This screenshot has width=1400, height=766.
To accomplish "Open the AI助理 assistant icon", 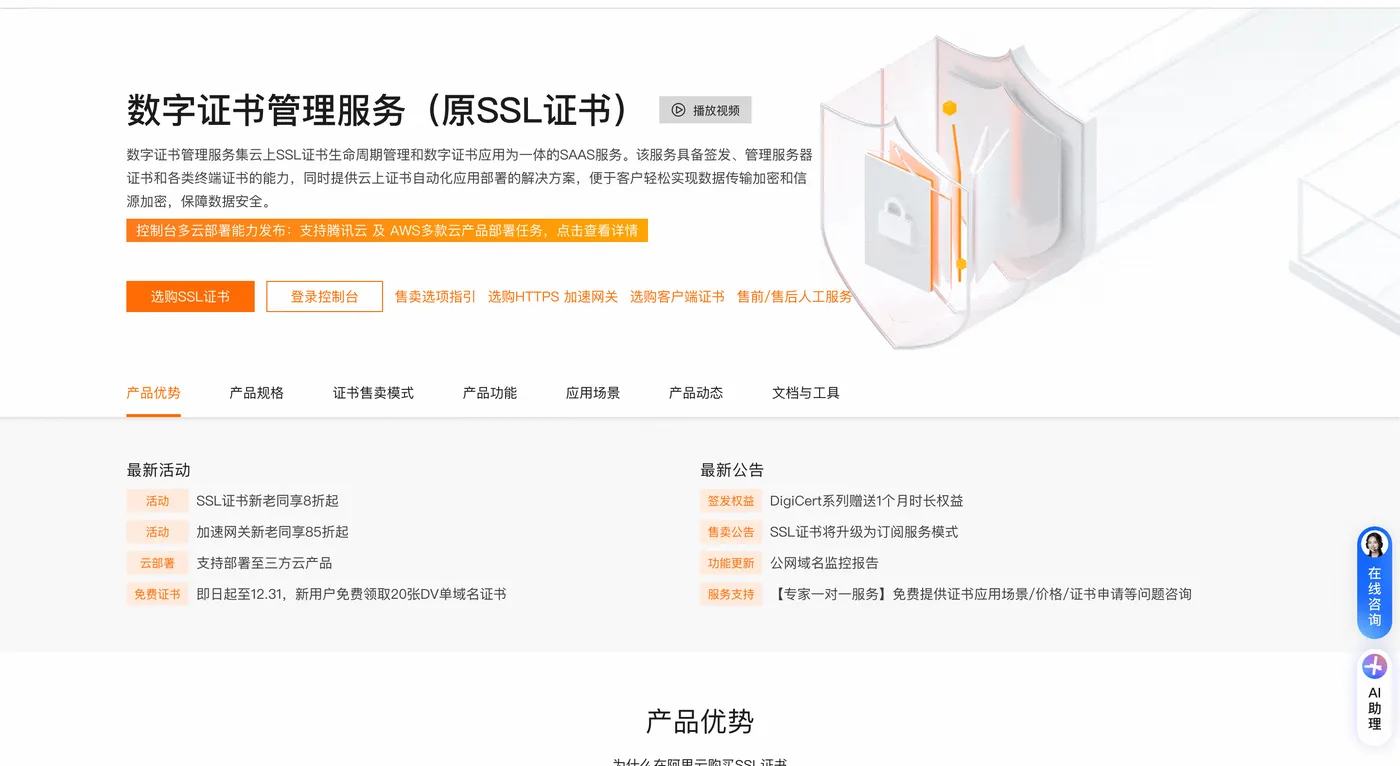I will tap(1372, 665).
